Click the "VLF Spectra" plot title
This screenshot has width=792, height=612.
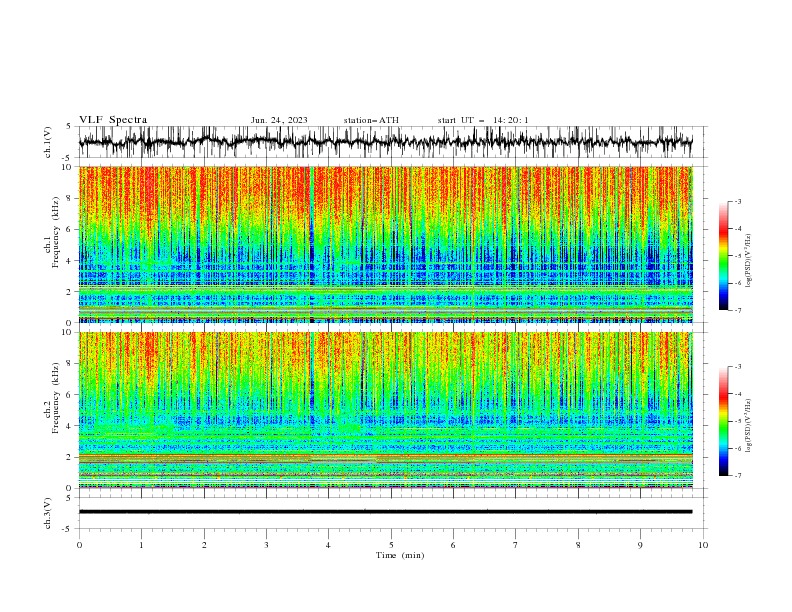point(113,120)
